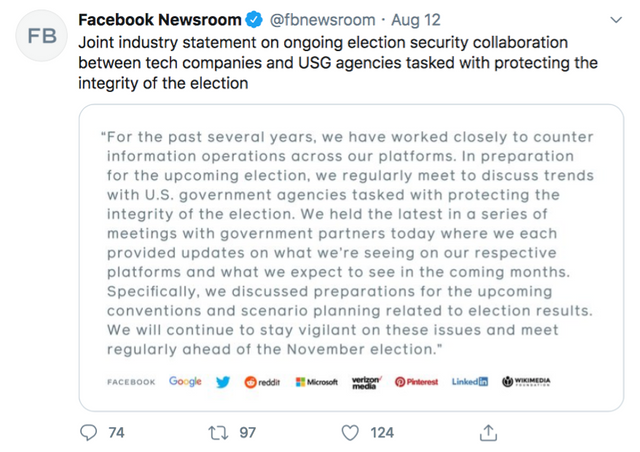Open the FB profile avatar

(x=41, y=36)
